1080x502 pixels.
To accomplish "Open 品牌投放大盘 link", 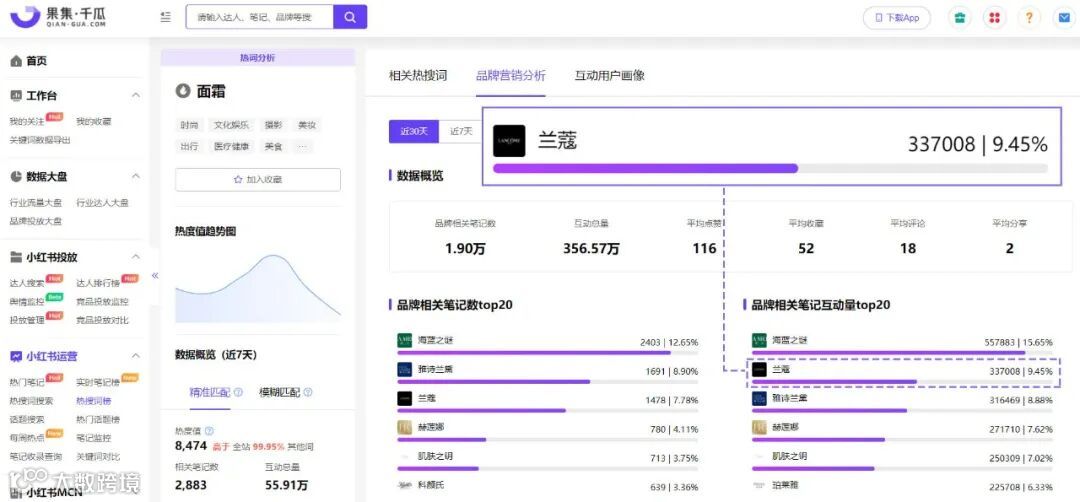I will (x=36, y=222).
